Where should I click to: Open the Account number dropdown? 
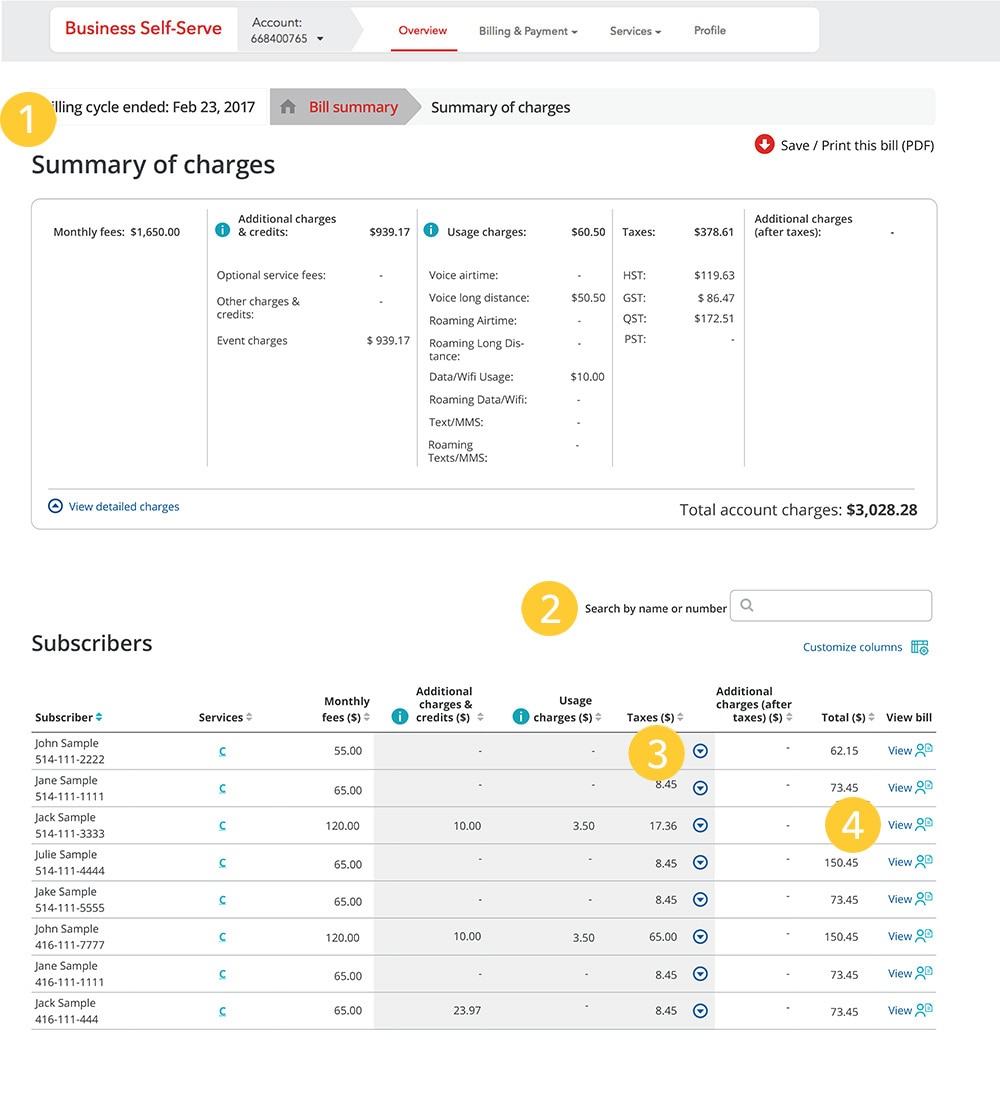click(320, 39)
